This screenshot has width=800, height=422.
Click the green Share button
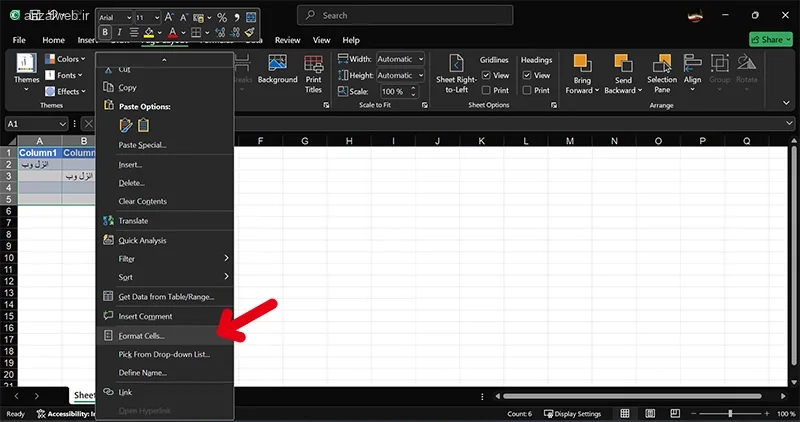(770, 39)
